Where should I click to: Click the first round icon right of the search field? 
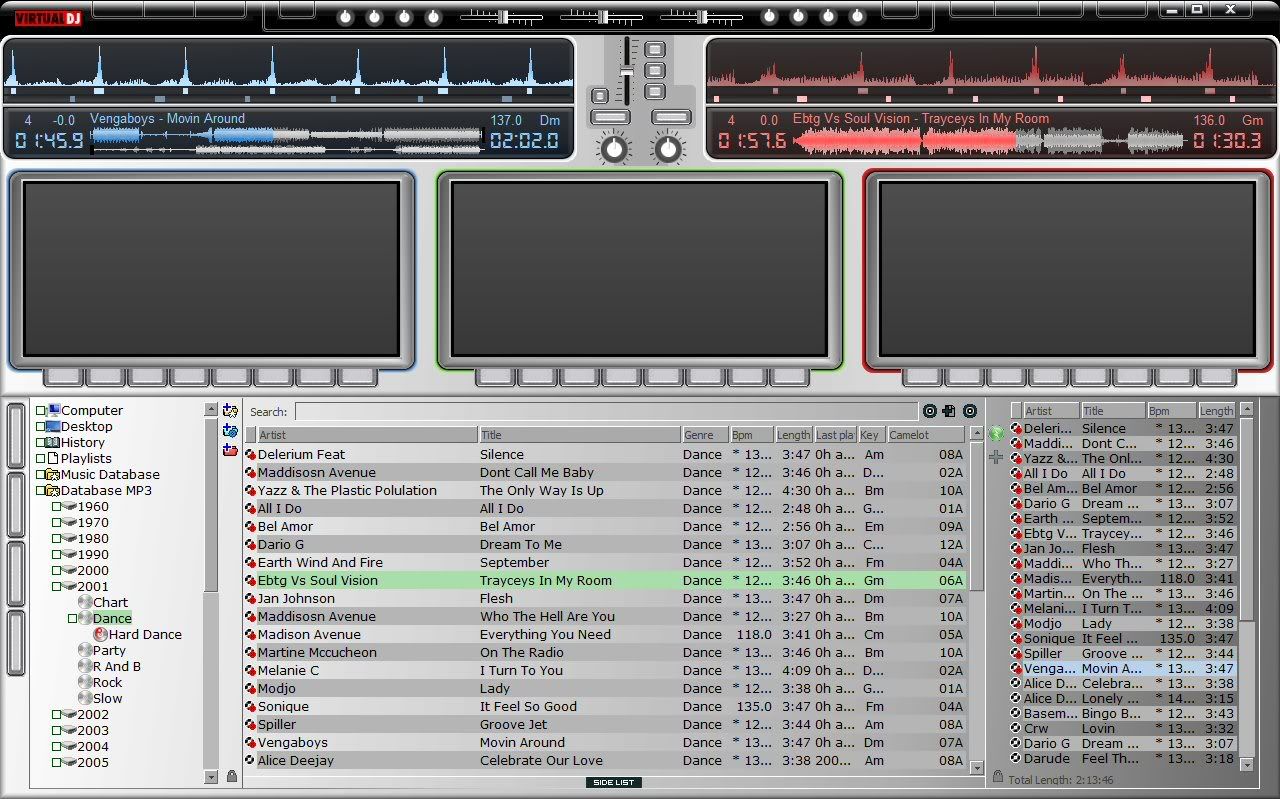(930, 411)
